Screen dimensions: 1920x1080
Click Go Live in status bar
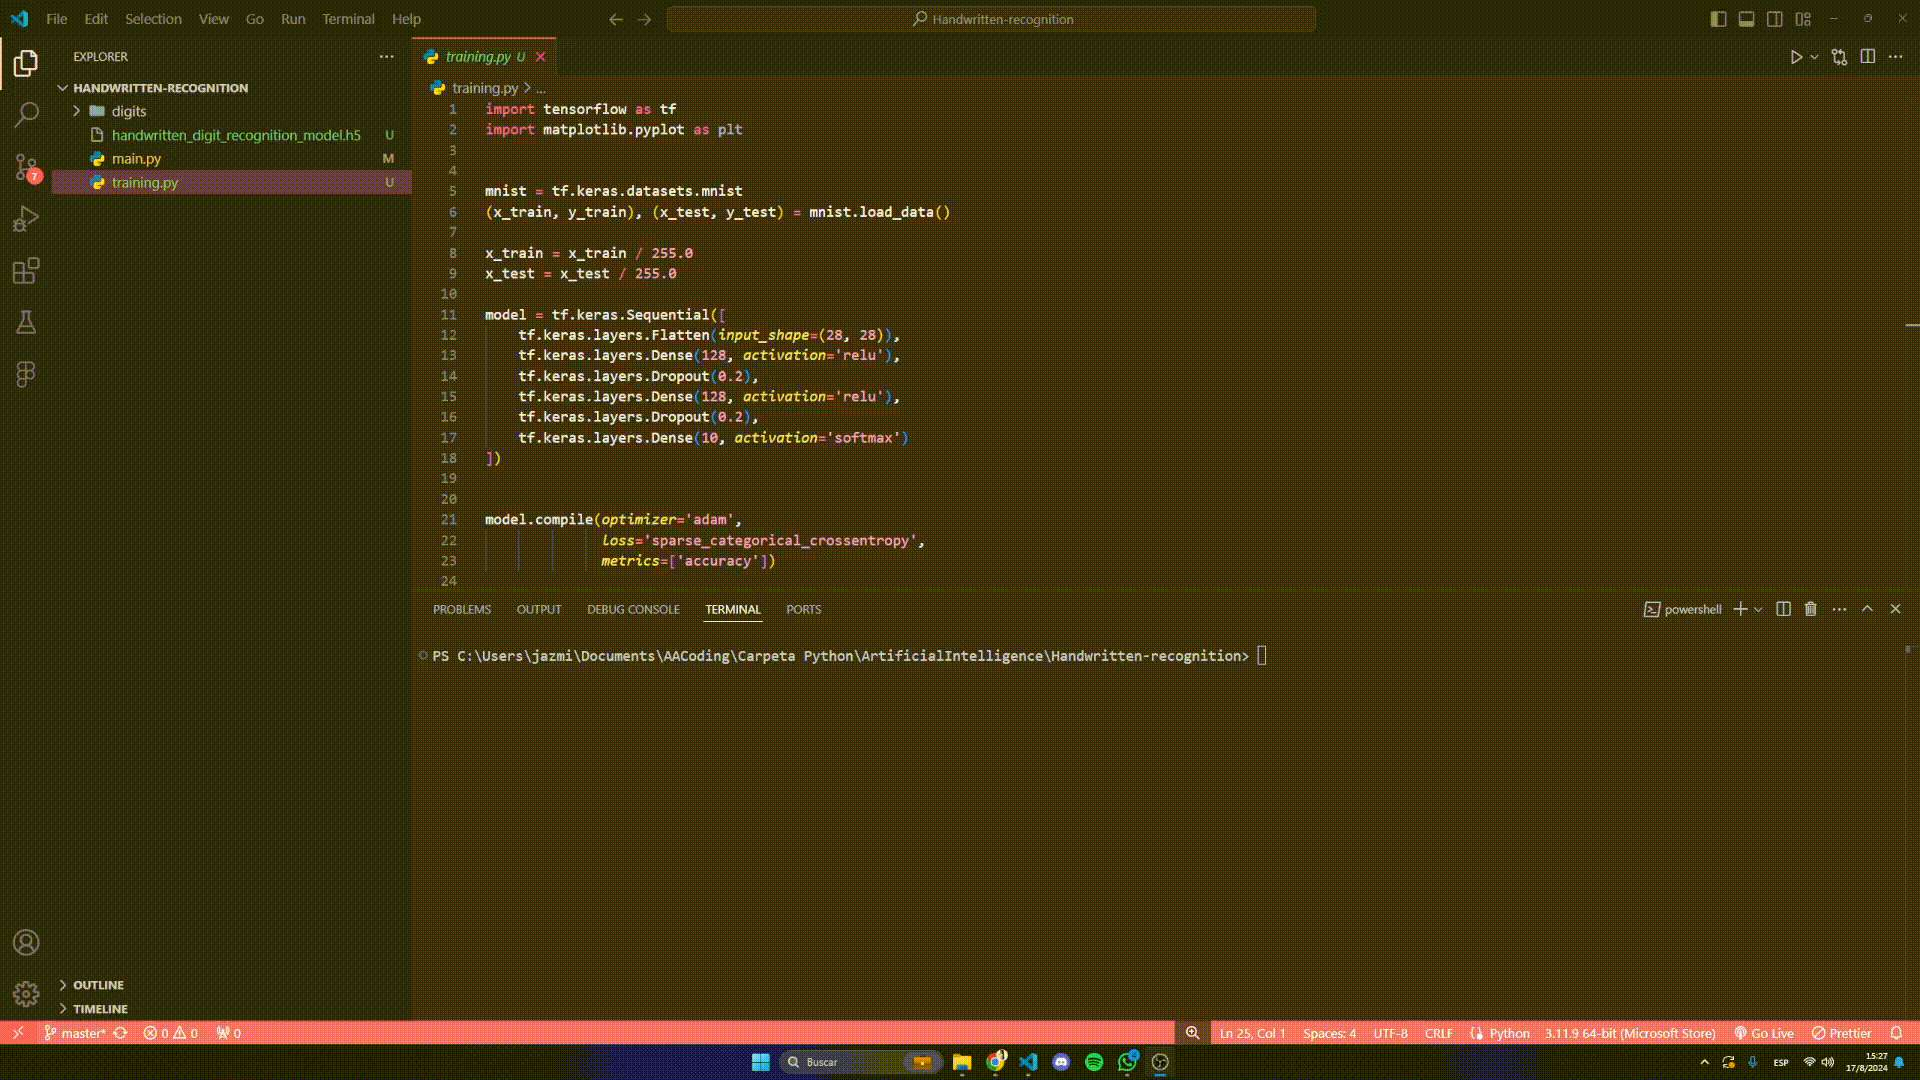pyautogui.click(x=1764, y=1033)
